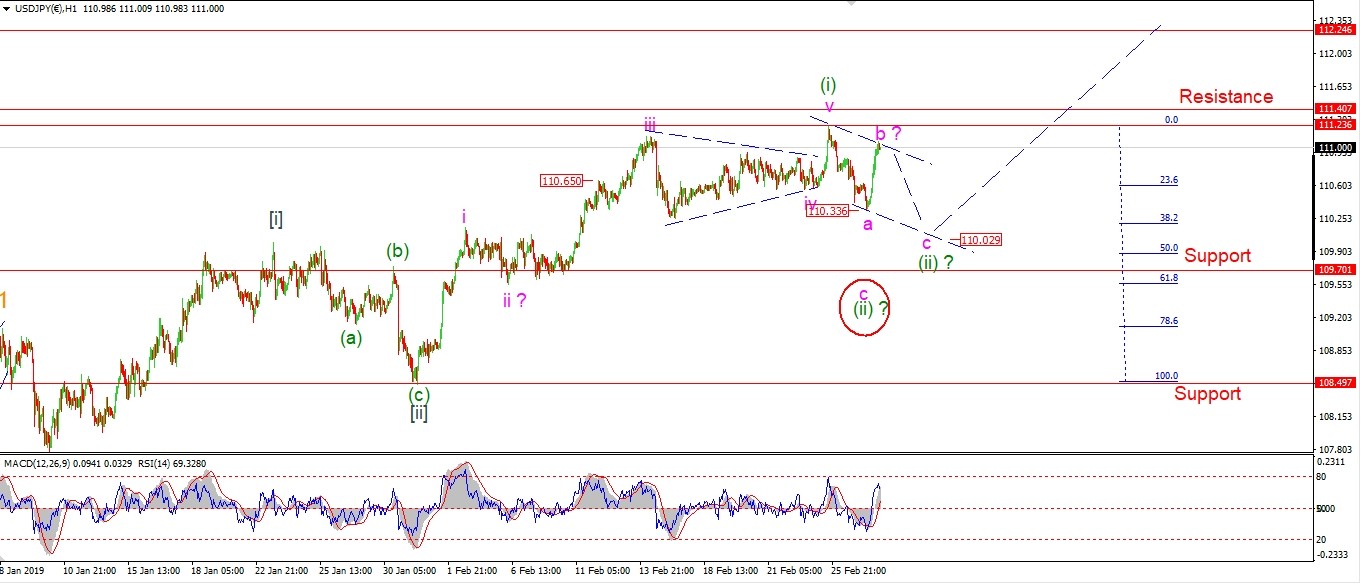The width and height of the screenshot is (1361, 583).
Task: Click the 110.336 boxed price label
Action: click(x=828, y=211)
